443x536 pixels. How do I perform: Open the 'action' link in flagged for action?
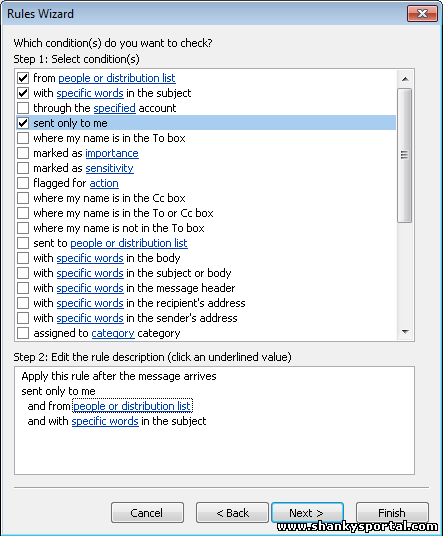coord(104,183)
